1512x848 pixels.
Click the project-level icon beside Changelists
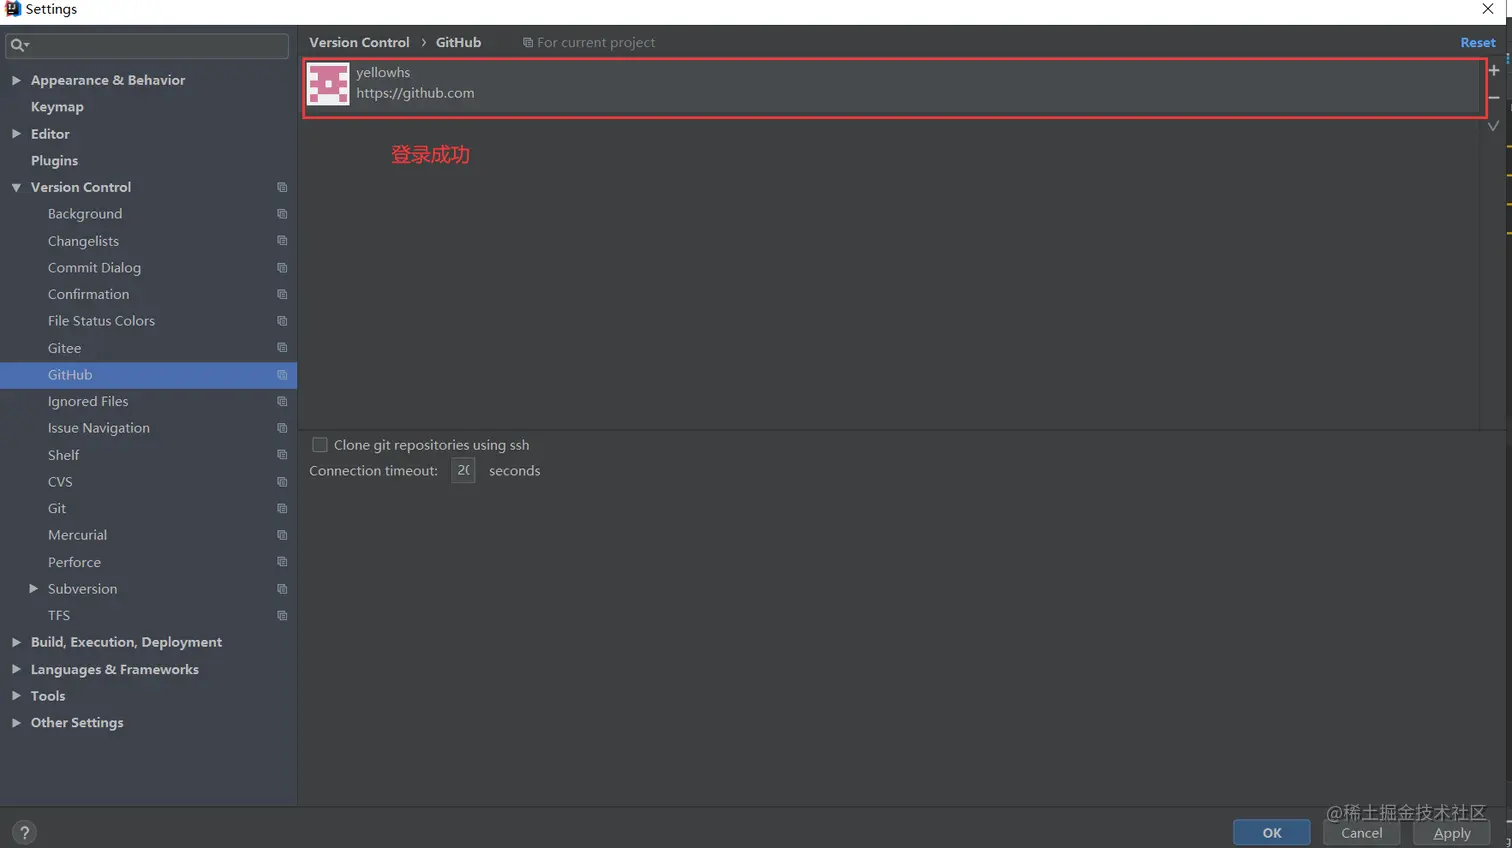[x=282, y=241]
